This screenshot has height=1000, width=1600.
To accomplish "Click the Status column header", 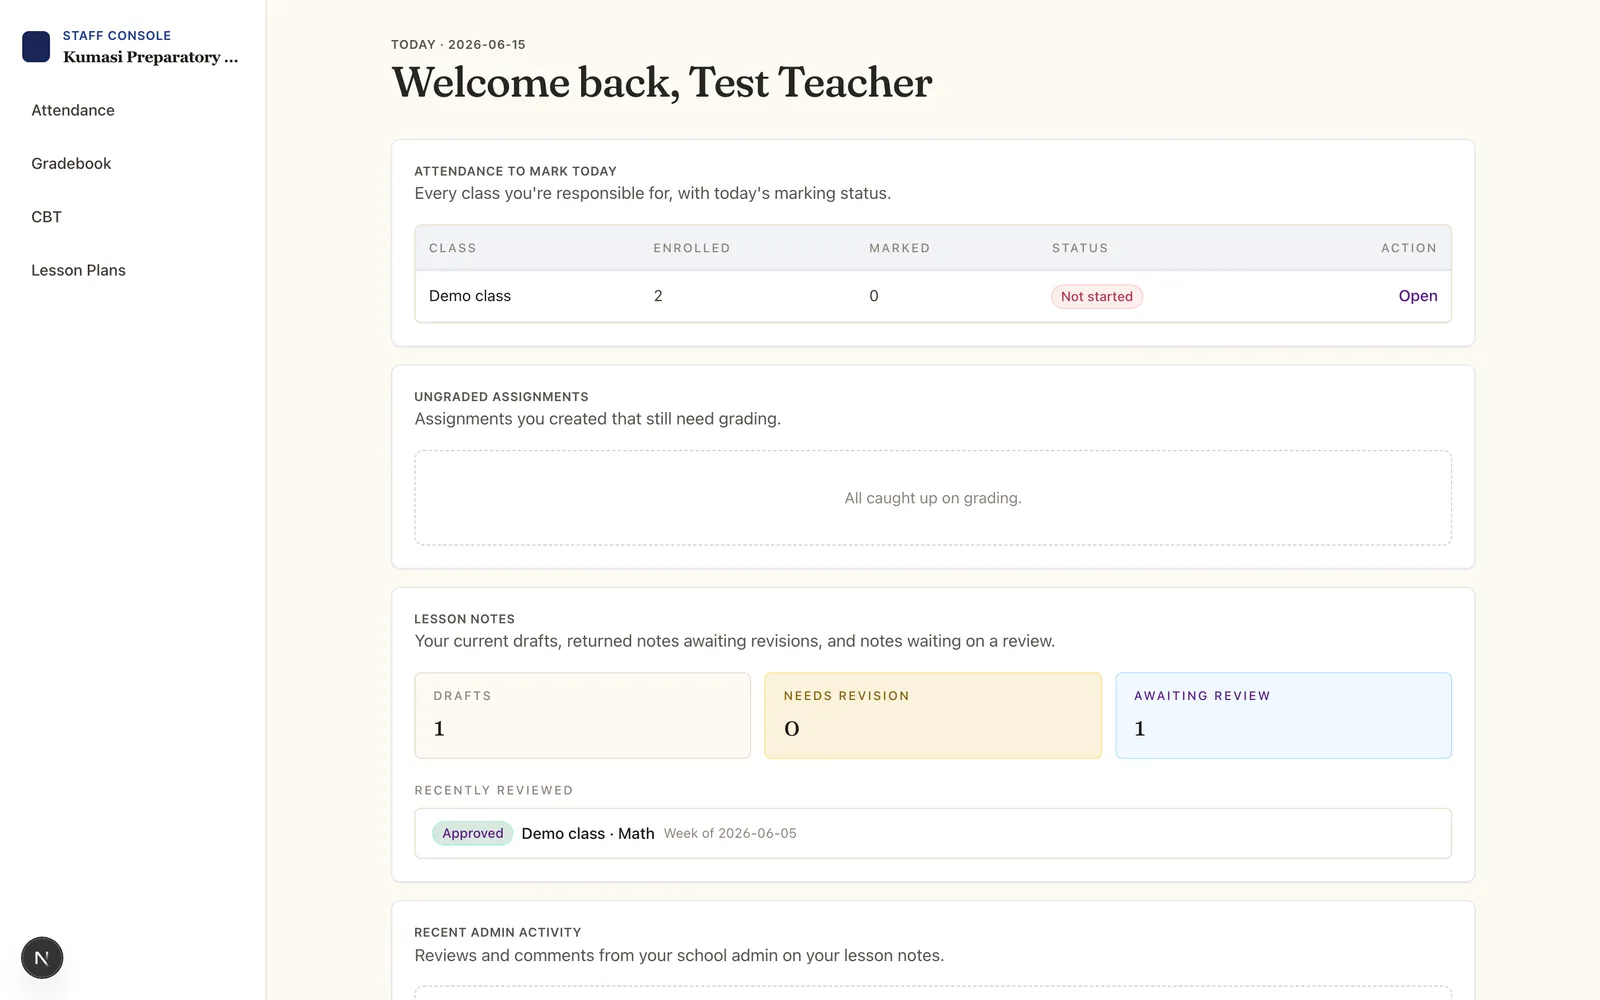I will (1080, 248).
